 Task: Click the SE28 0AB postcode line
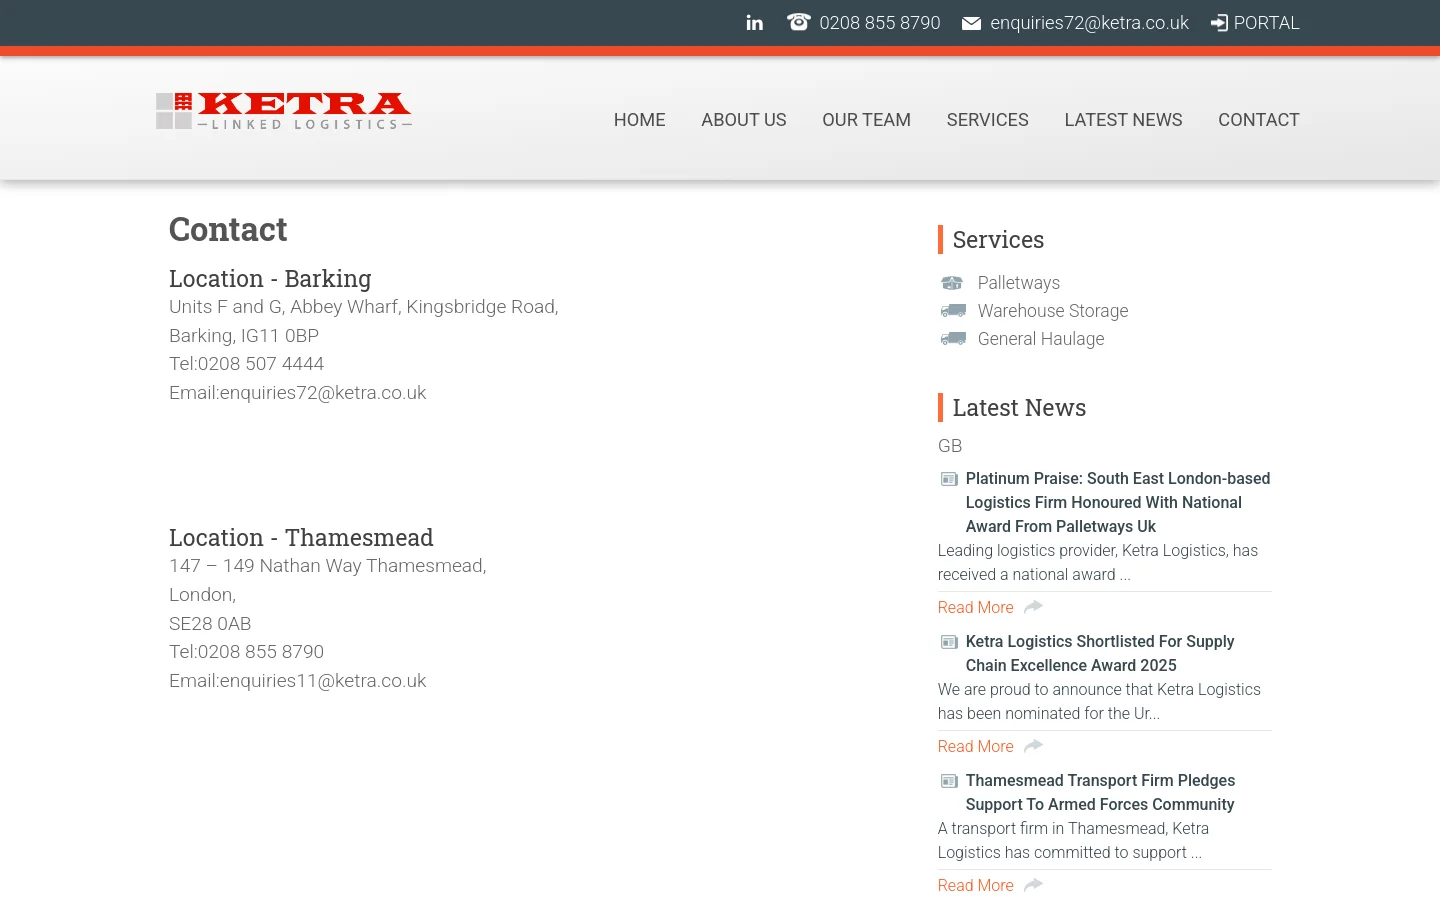pos(210,624)
